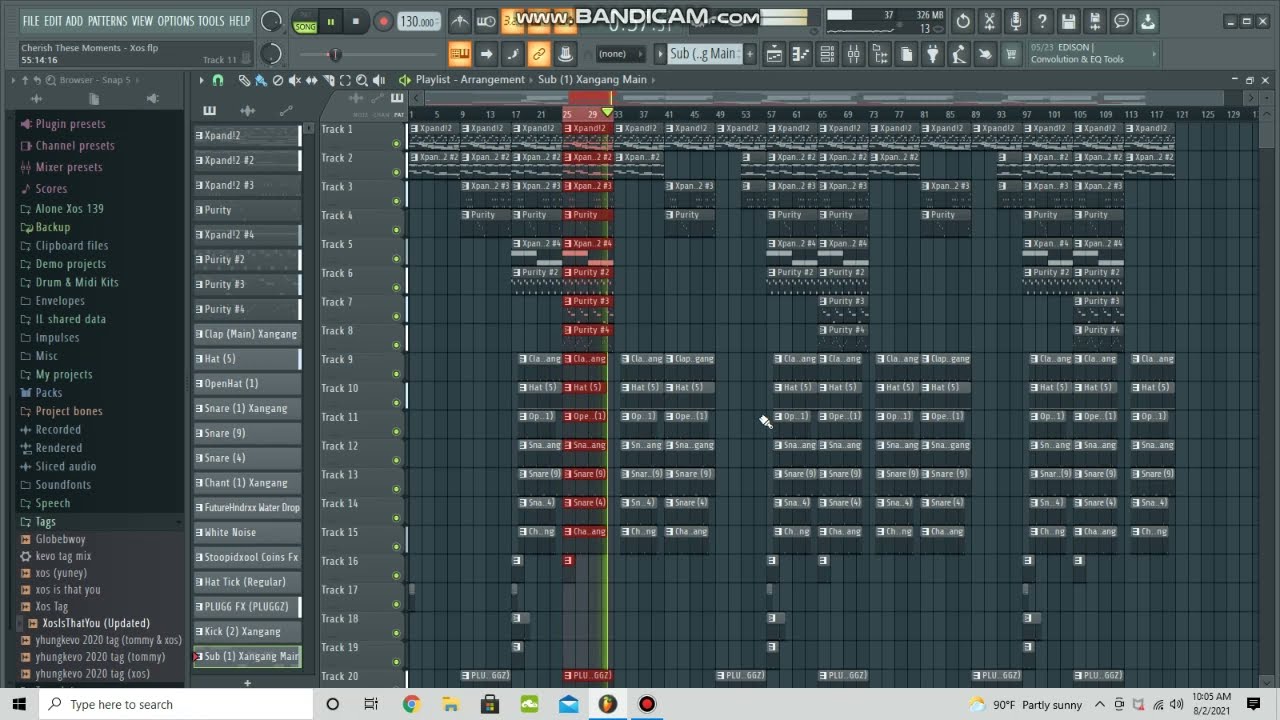Toggle the orange link icon in recording panel
1280x720 pixels.
(x=538, y=54)
